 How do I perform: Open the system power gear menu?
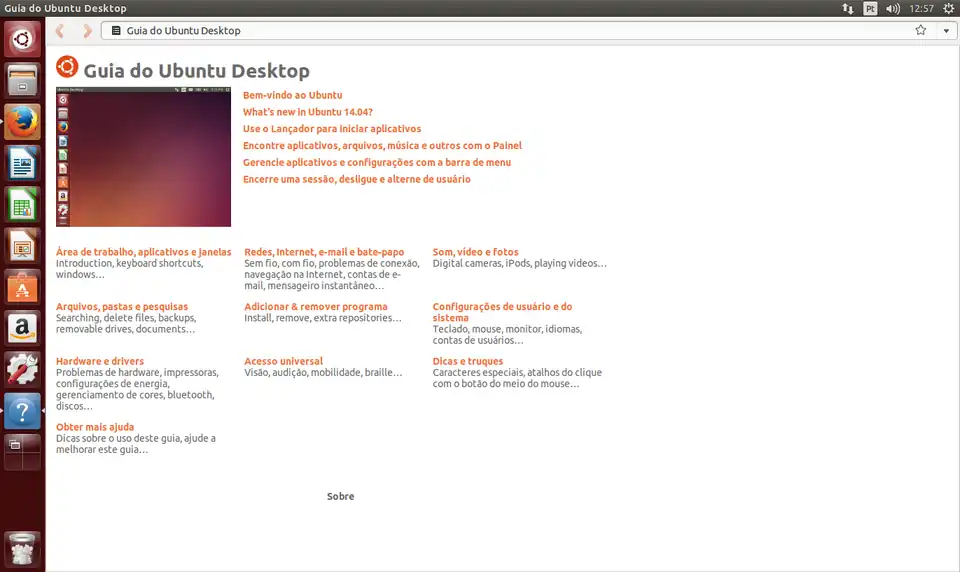(948, 9)
